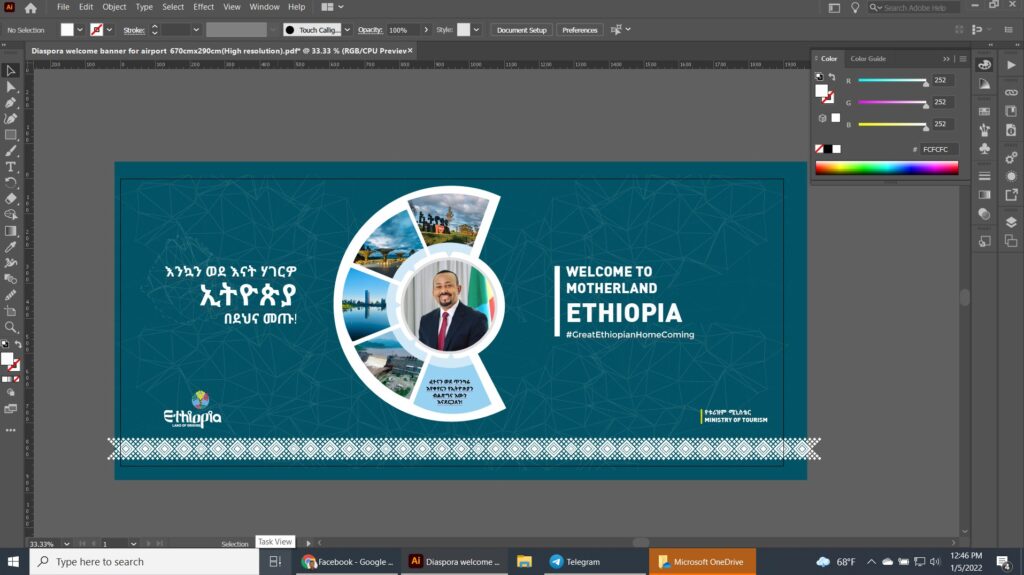Select the Direct Selection tool
This screenshot has width=1024, height=575.
pos(10,87)
